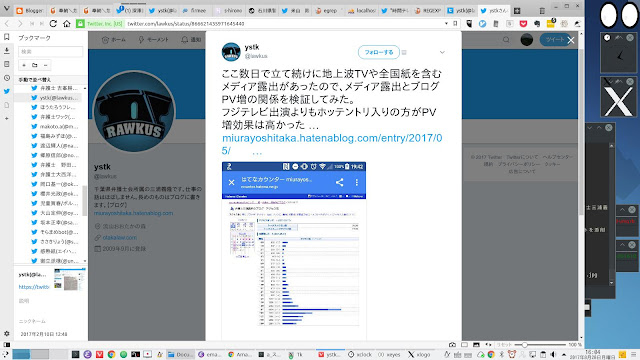Image resolution: width=640 pixels, height=360 pixels.
Task: Create a new bookmark folder
Action: [35, 65]
